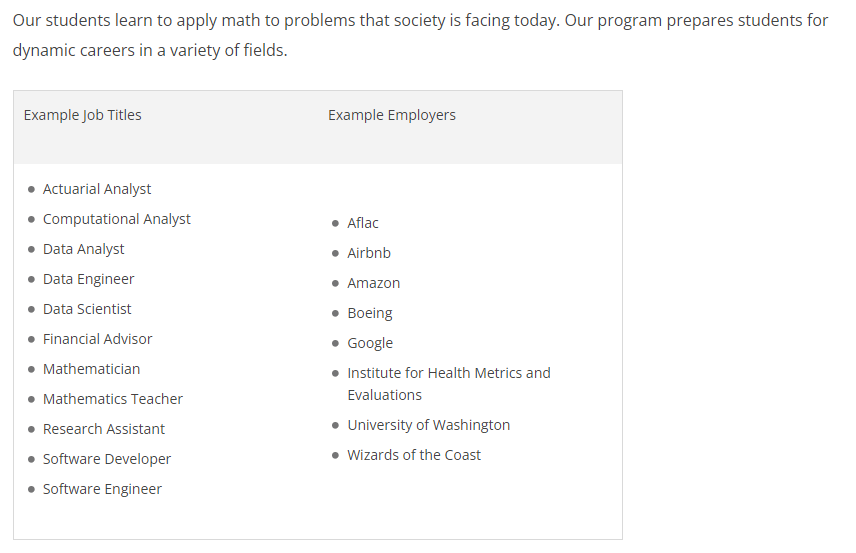This screenshot has height=553, width=856.
Task: Click Aflac in the employers list
Action: (x=363, y=223)
